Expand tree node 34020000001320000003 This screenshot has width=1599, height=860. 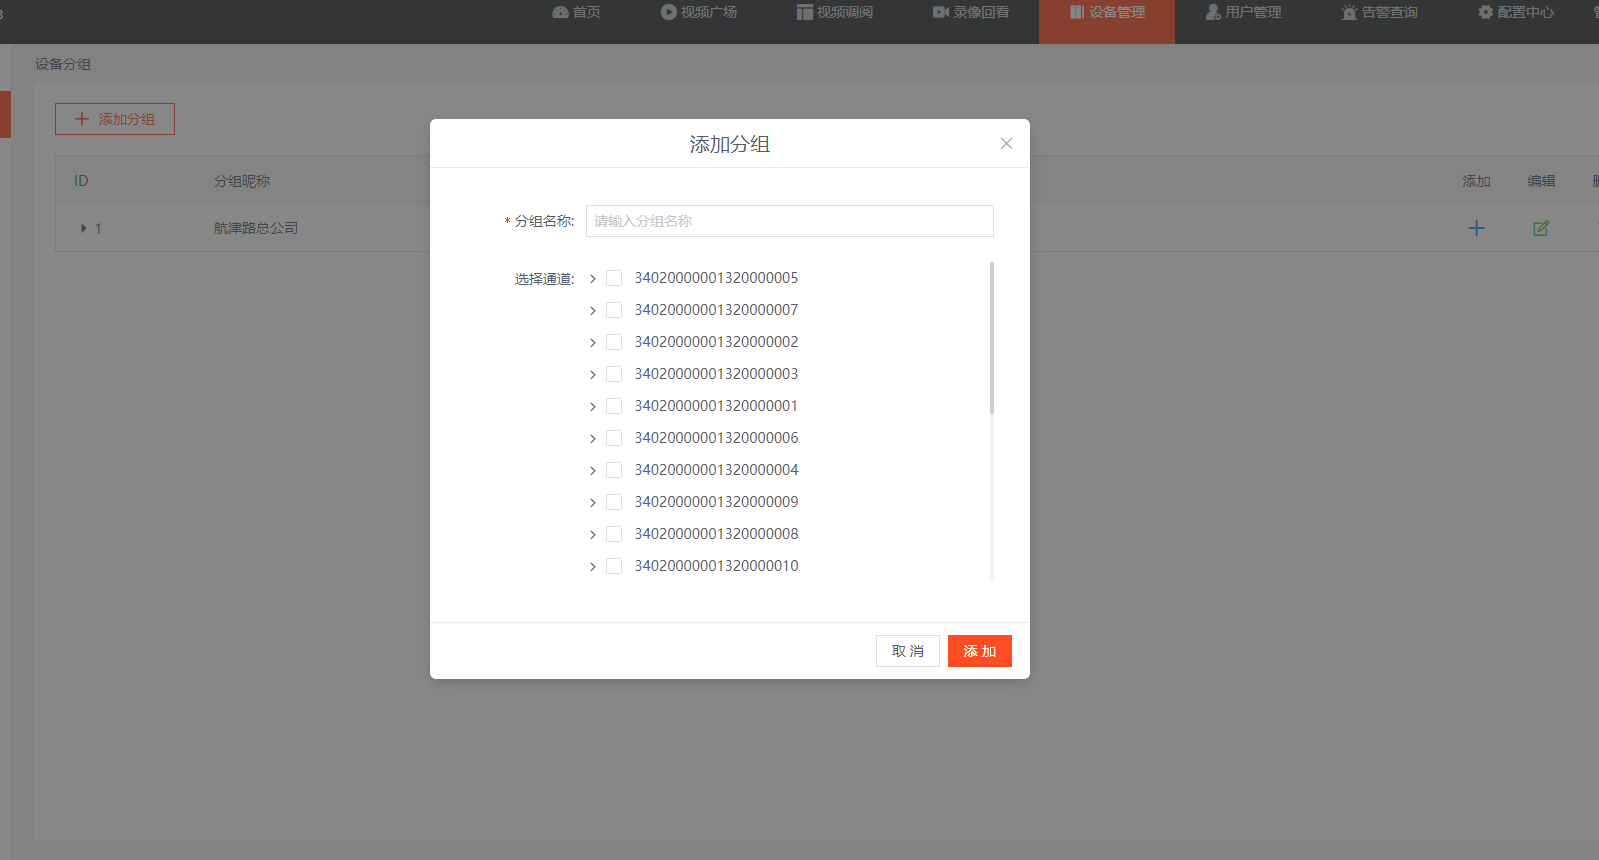[592, 375]
